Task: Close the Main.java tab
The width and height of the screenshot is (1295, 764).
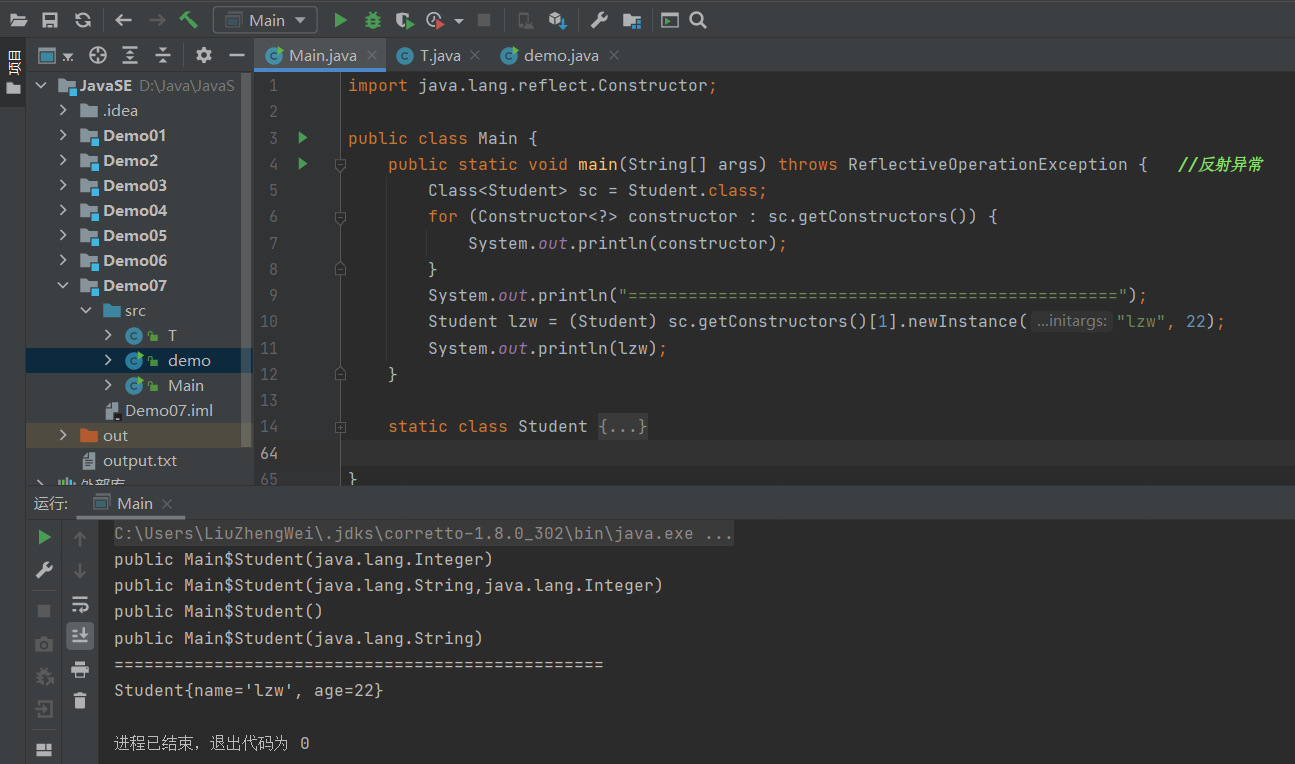Action: pos(371,56)
